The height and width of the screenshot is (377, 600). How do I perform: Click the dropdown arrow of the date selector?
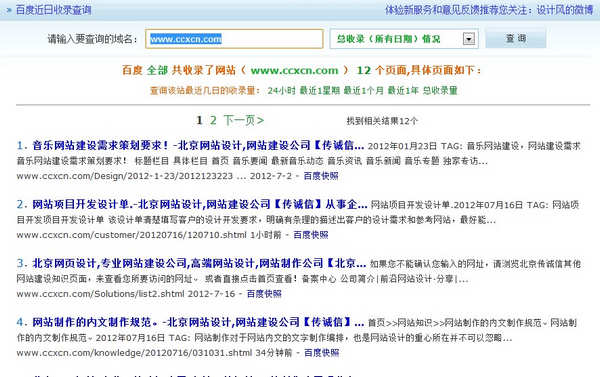[x=469, y=39]
